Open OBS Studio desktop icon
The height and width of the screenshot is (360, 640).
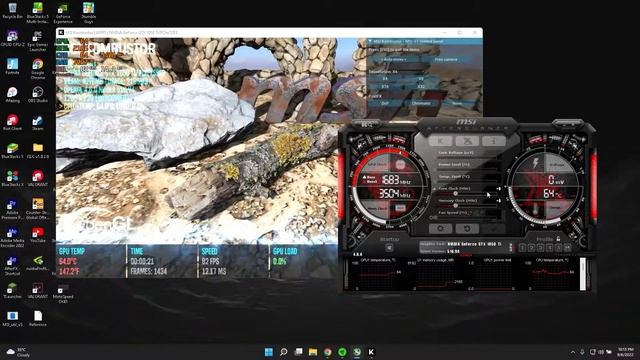coord(38,95)
